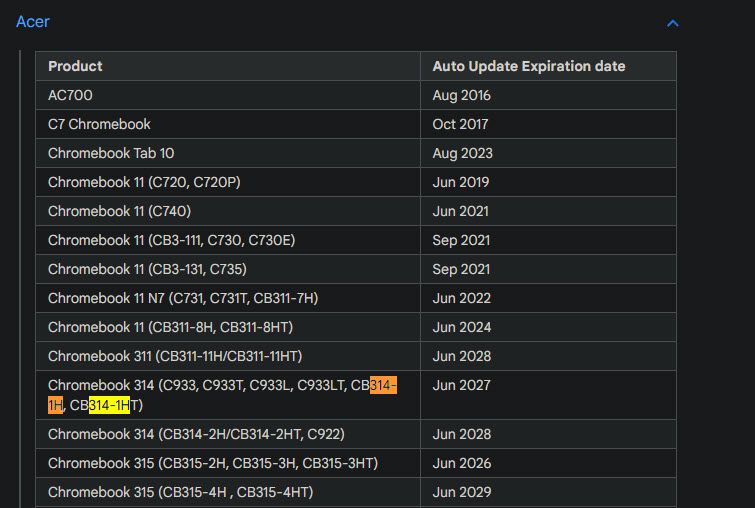This screenshot has width=755, height=508.
Task: Click the Auto Update Expiration date header
Action: click(x=528, y=66)
